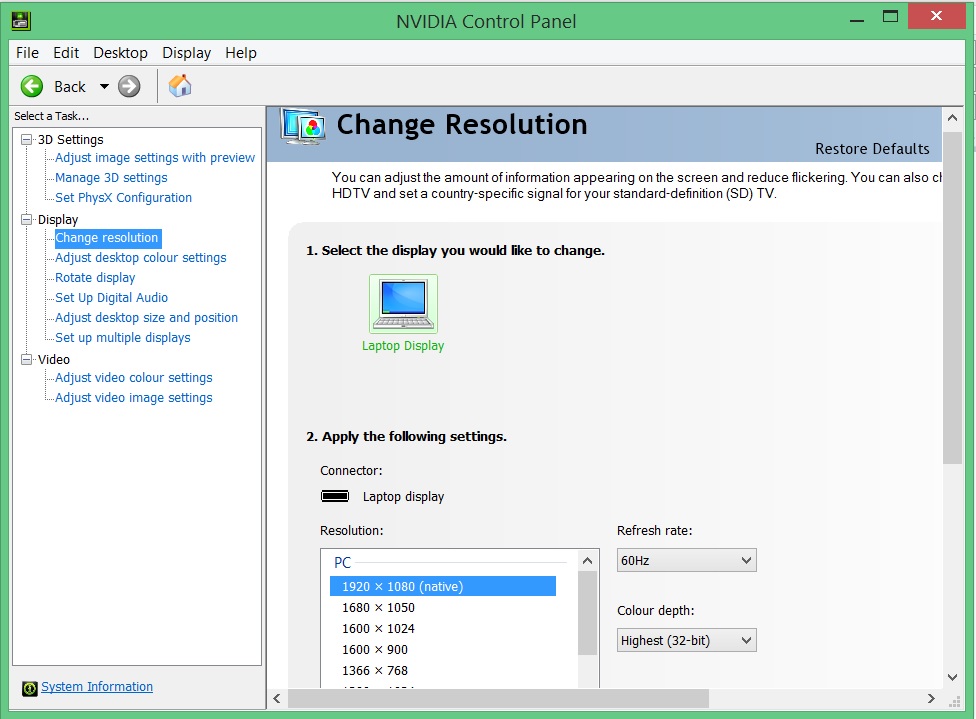Click the resolution list scroll-up arrow
This screenshot has height=719, width=976.
point(588,561)
